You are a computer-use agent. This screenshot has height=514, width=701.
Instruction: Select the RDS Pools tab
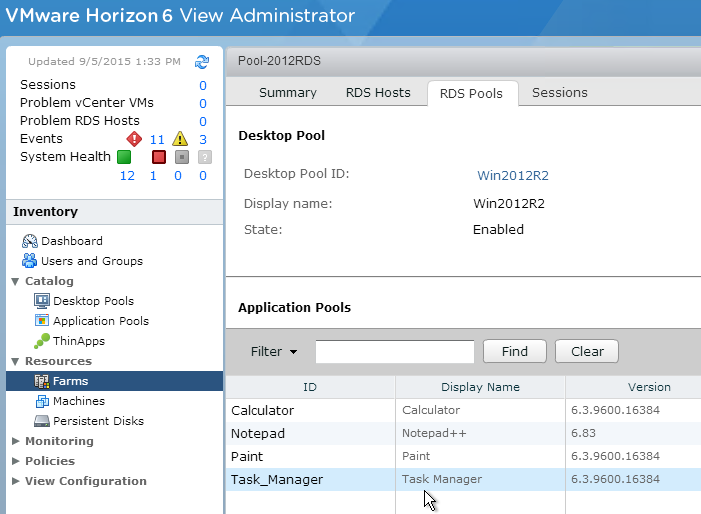(471, 93)
